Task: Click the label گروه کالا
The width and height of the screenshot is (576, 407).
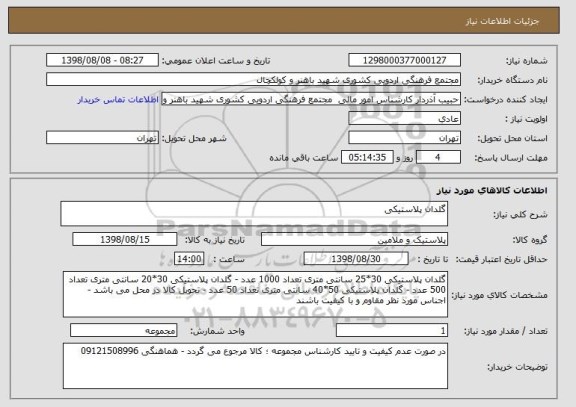Action: click(530, 240)
